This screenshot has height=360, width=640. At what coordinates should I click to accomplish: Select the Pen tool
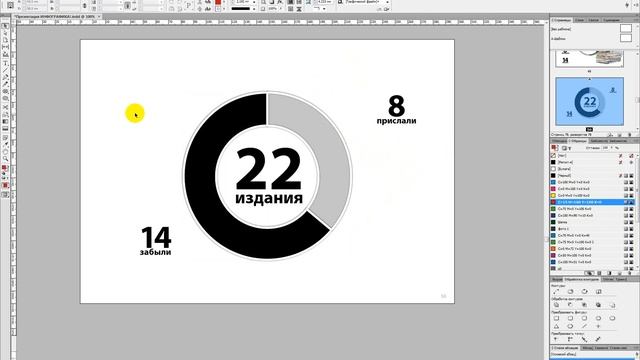click(5, 77)
